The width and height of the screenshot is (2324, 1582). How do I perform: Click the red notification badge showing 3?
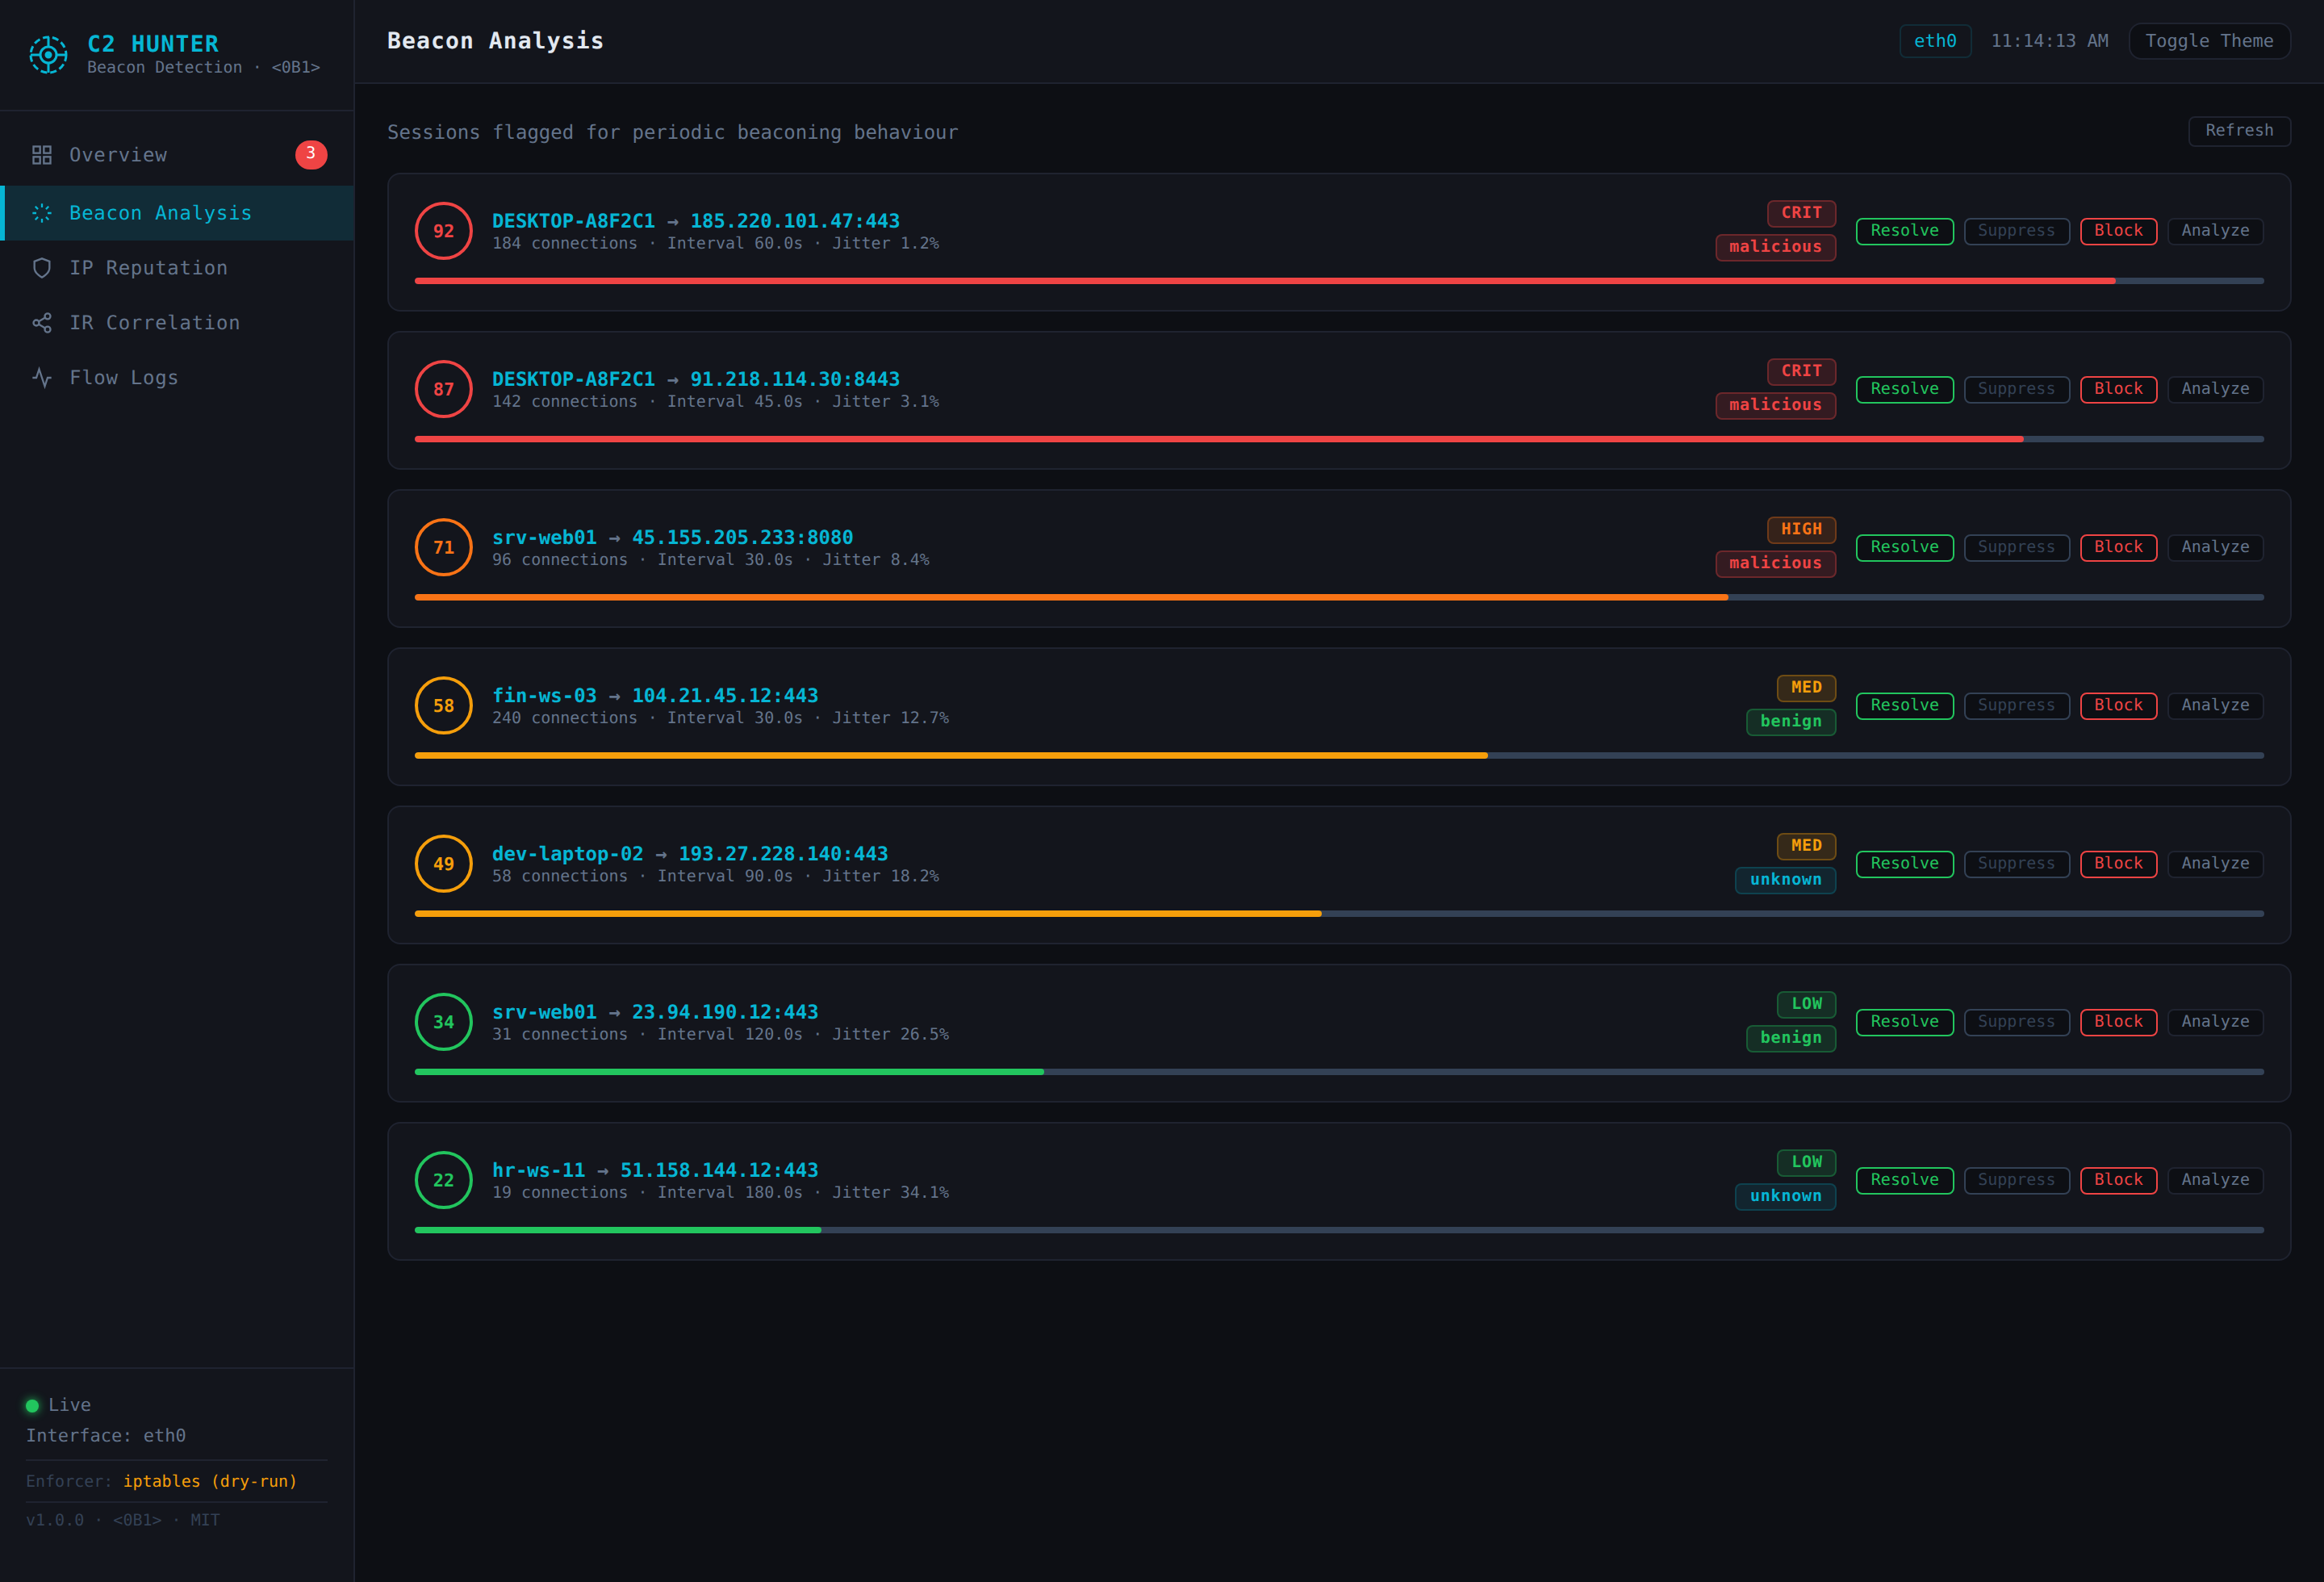tap(311, 154)
